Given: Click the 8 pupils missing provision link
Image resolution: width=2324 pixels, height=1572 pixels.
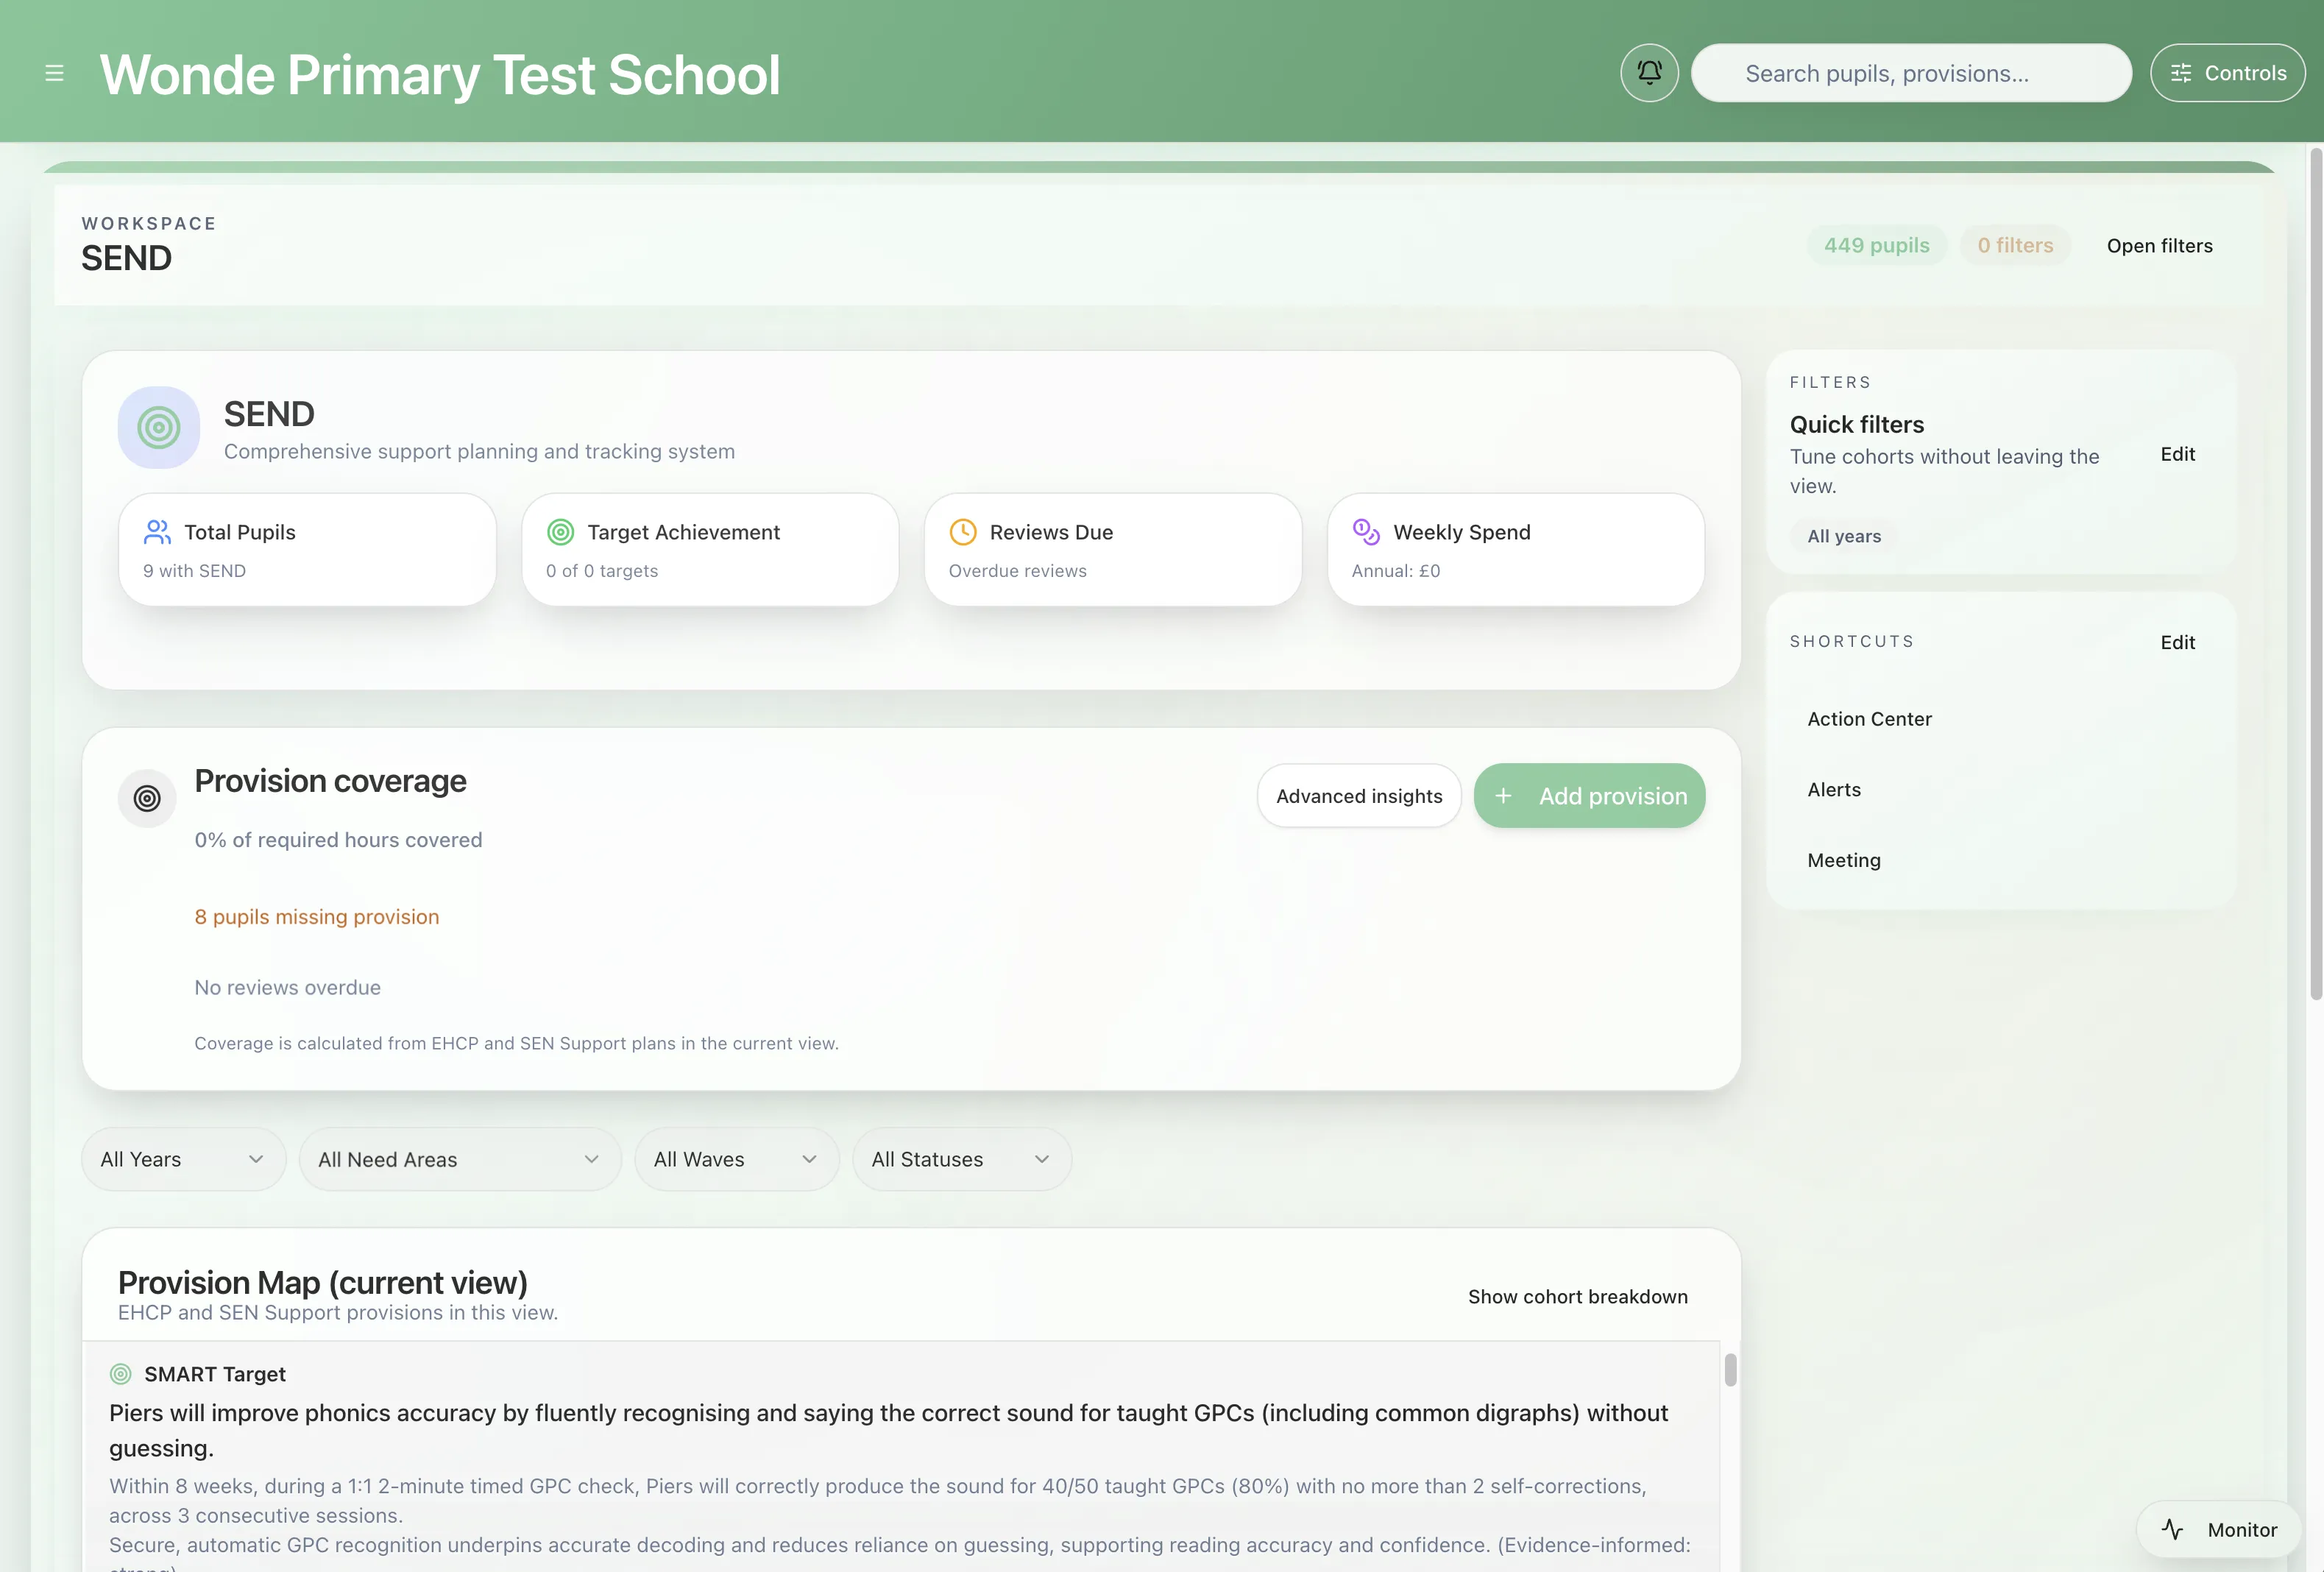Looking at the screenshot, I should pyautogui.click(x=317, y=917).
